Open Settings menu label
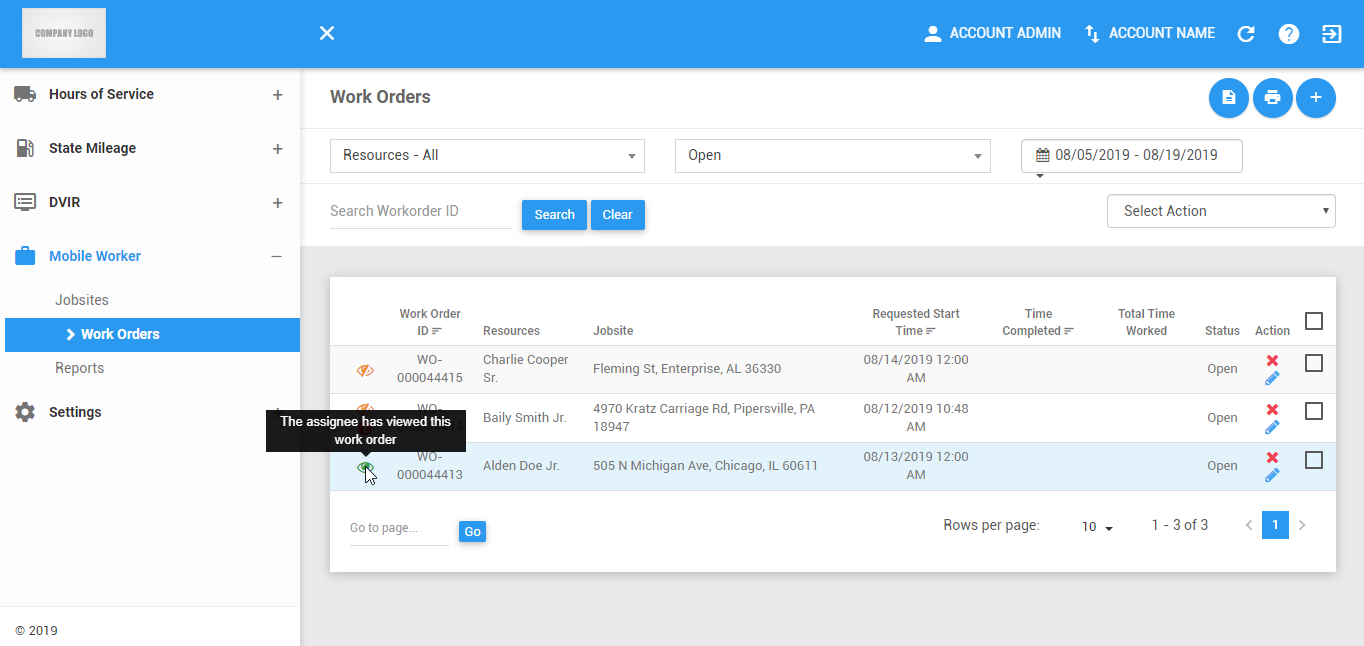This screenshot has width=1364, height=646. coord(75,412)
